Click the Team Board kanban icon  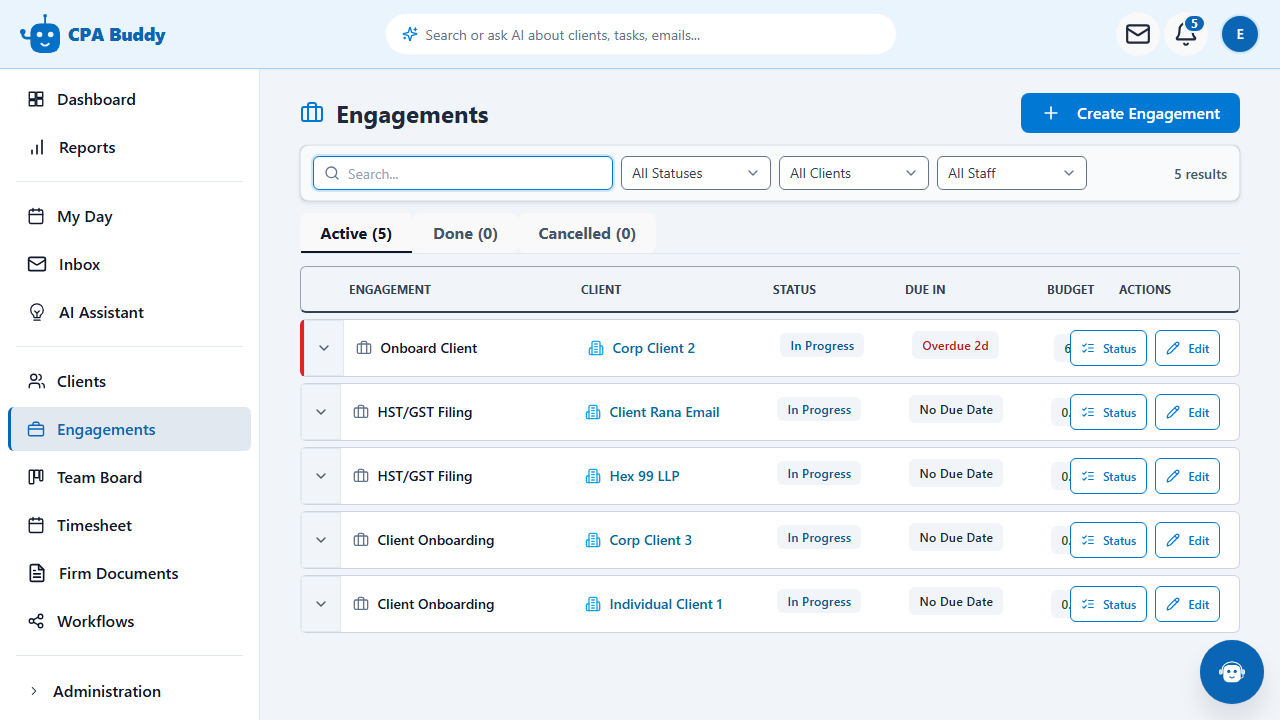point(36,477)
